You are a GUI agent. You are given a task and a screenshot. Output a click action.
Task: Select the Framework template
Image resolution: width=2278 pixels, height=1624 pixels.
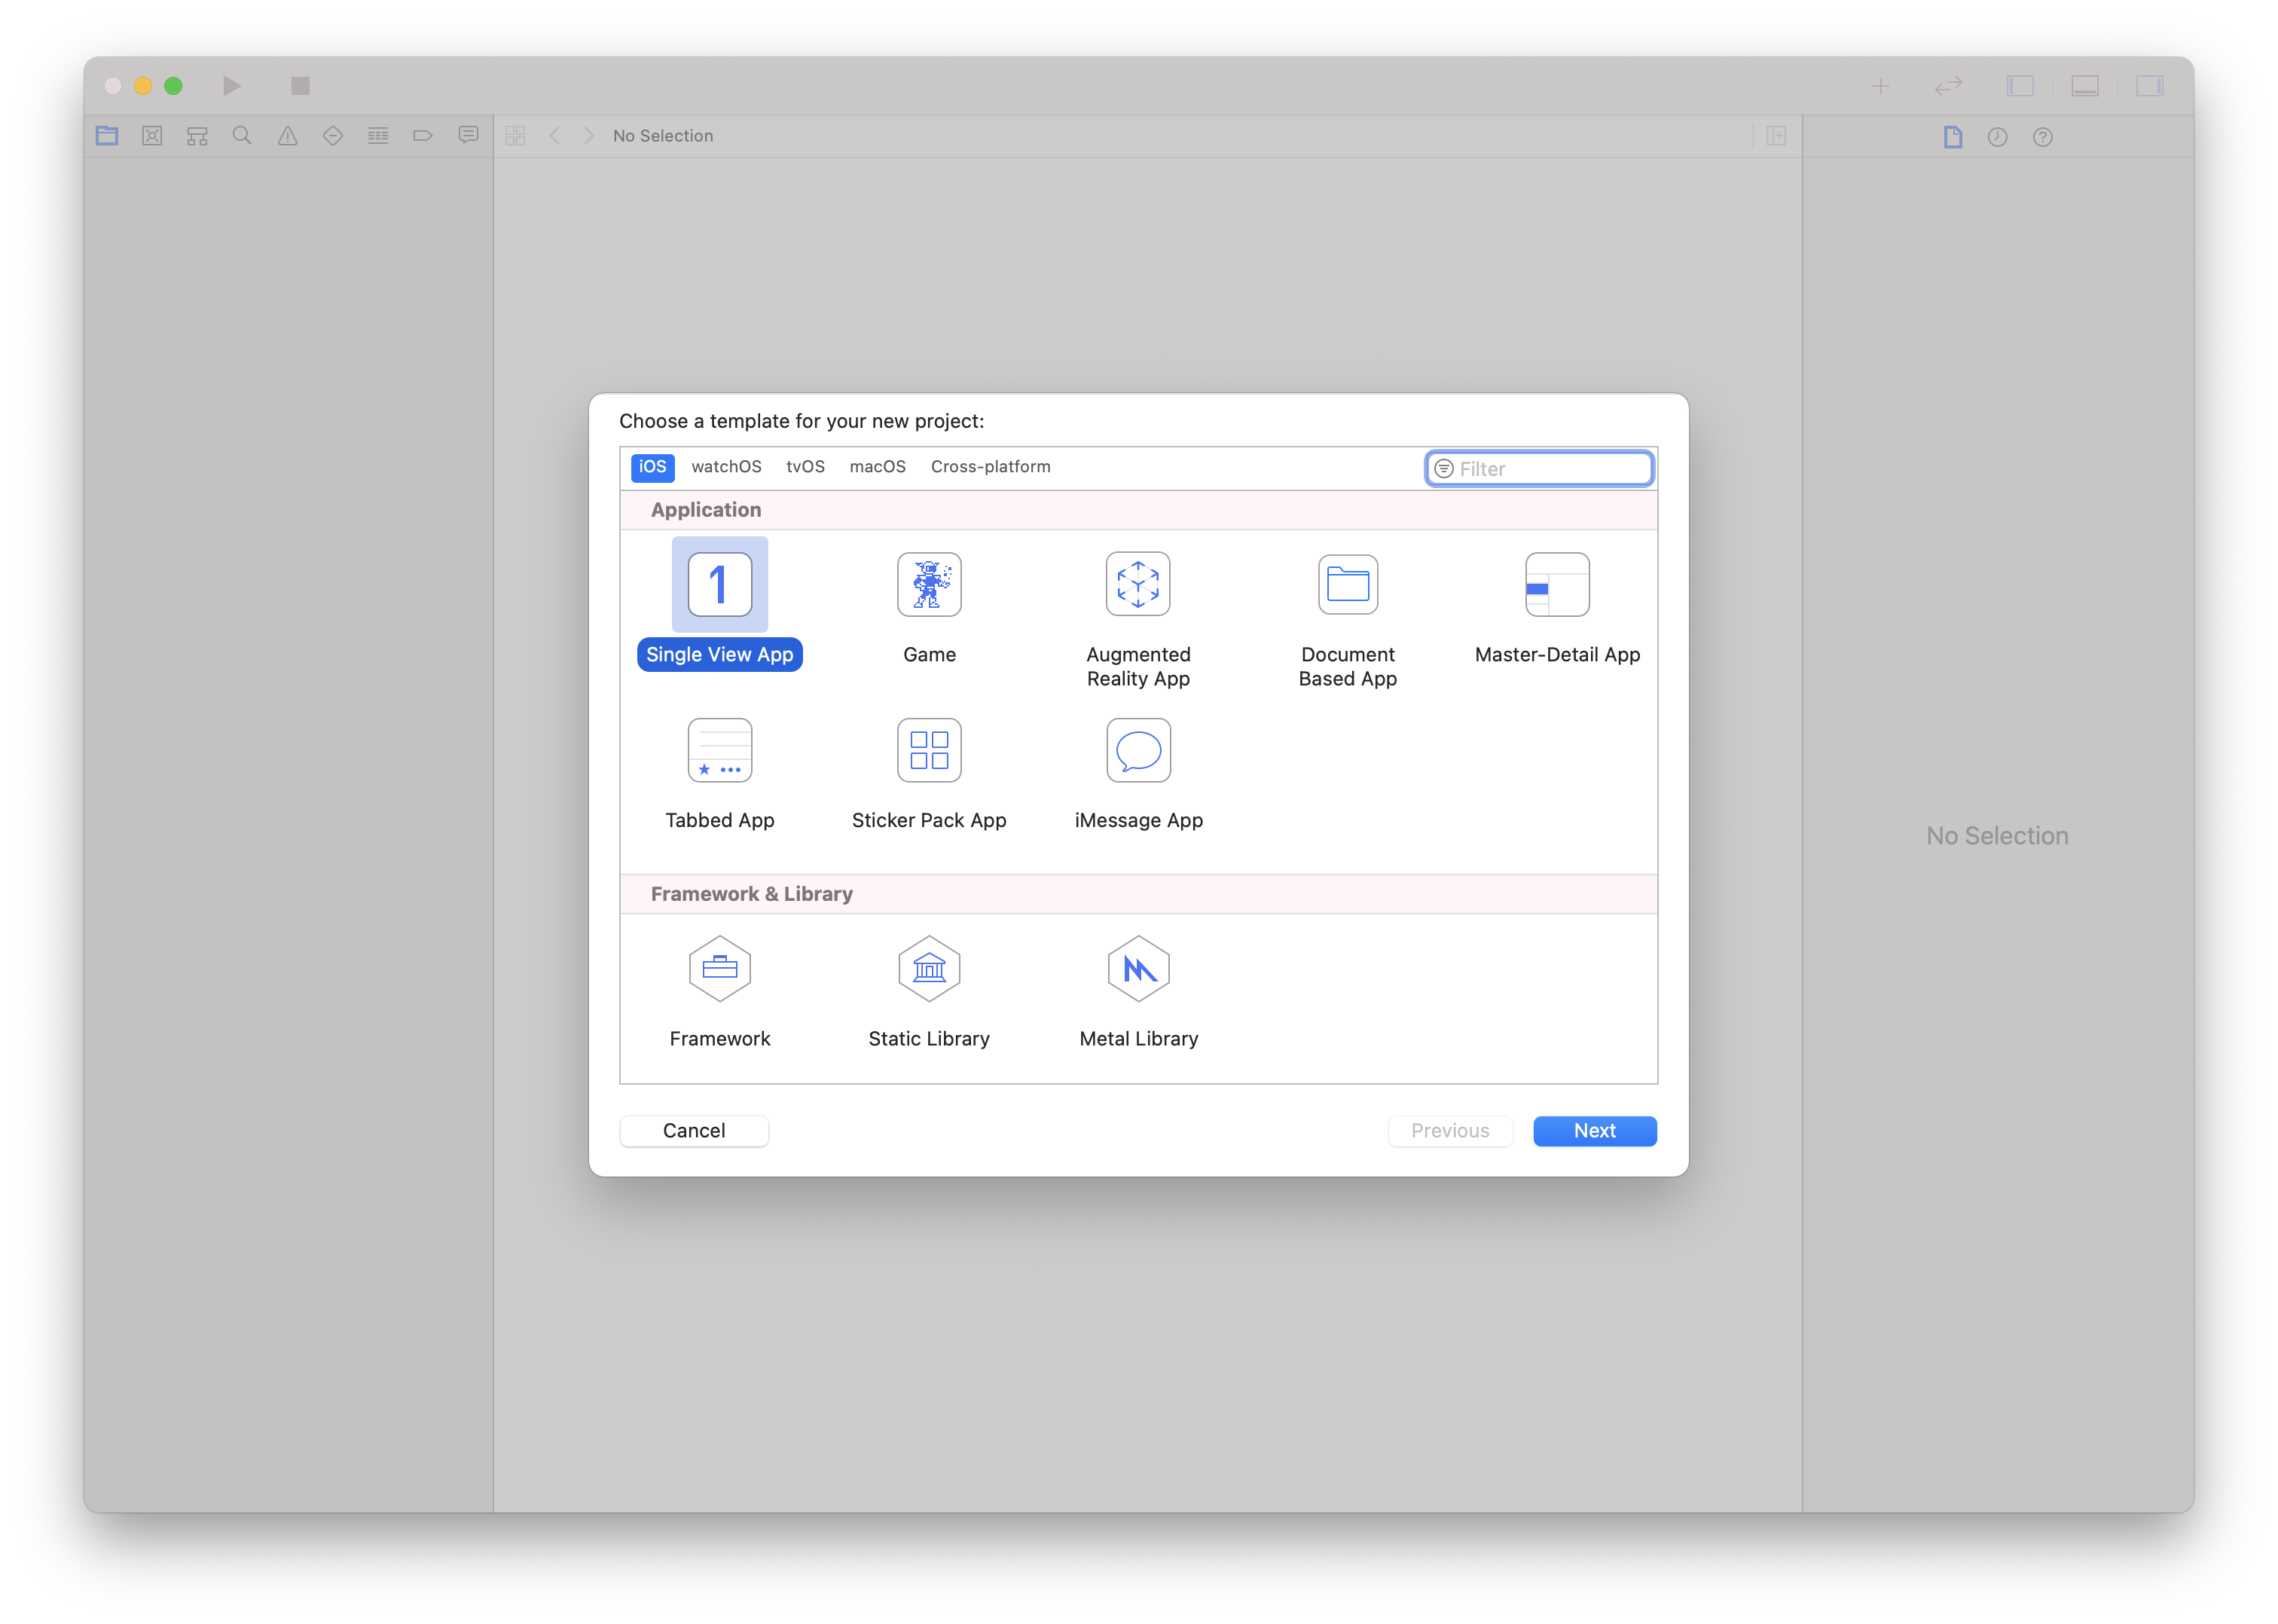(x=719, y=968)
